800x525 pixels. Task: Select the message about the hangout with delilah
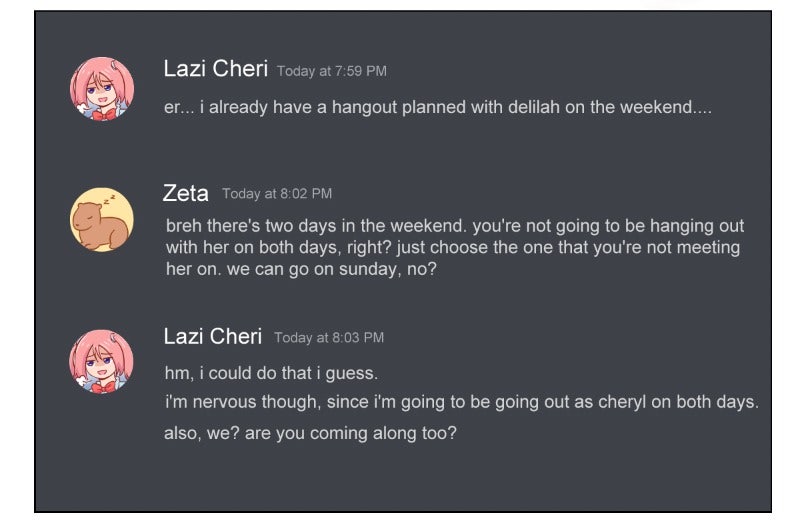pos(437,107)
